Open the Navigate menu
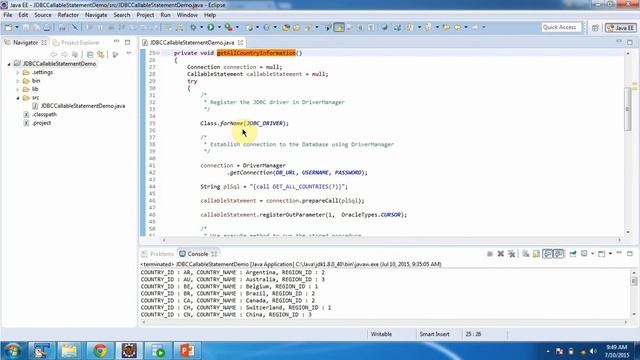 [x=96, y=15]
